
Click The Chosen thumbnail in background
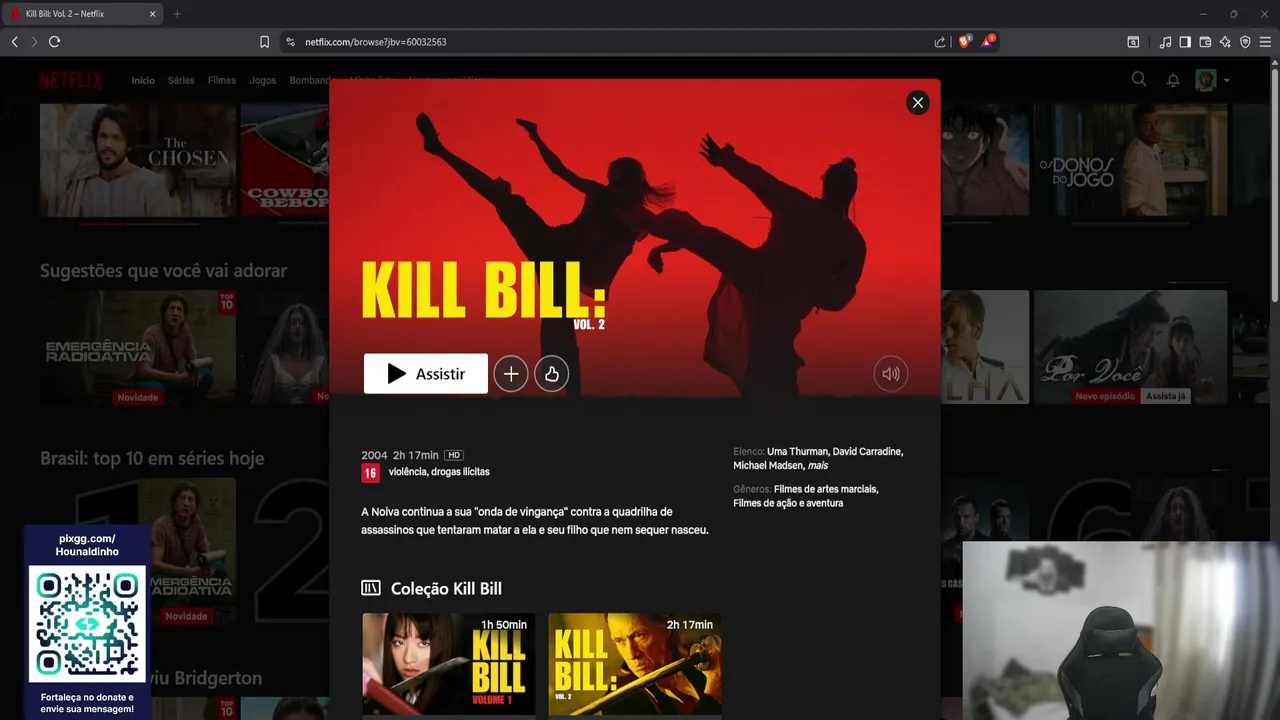(138, 160)
